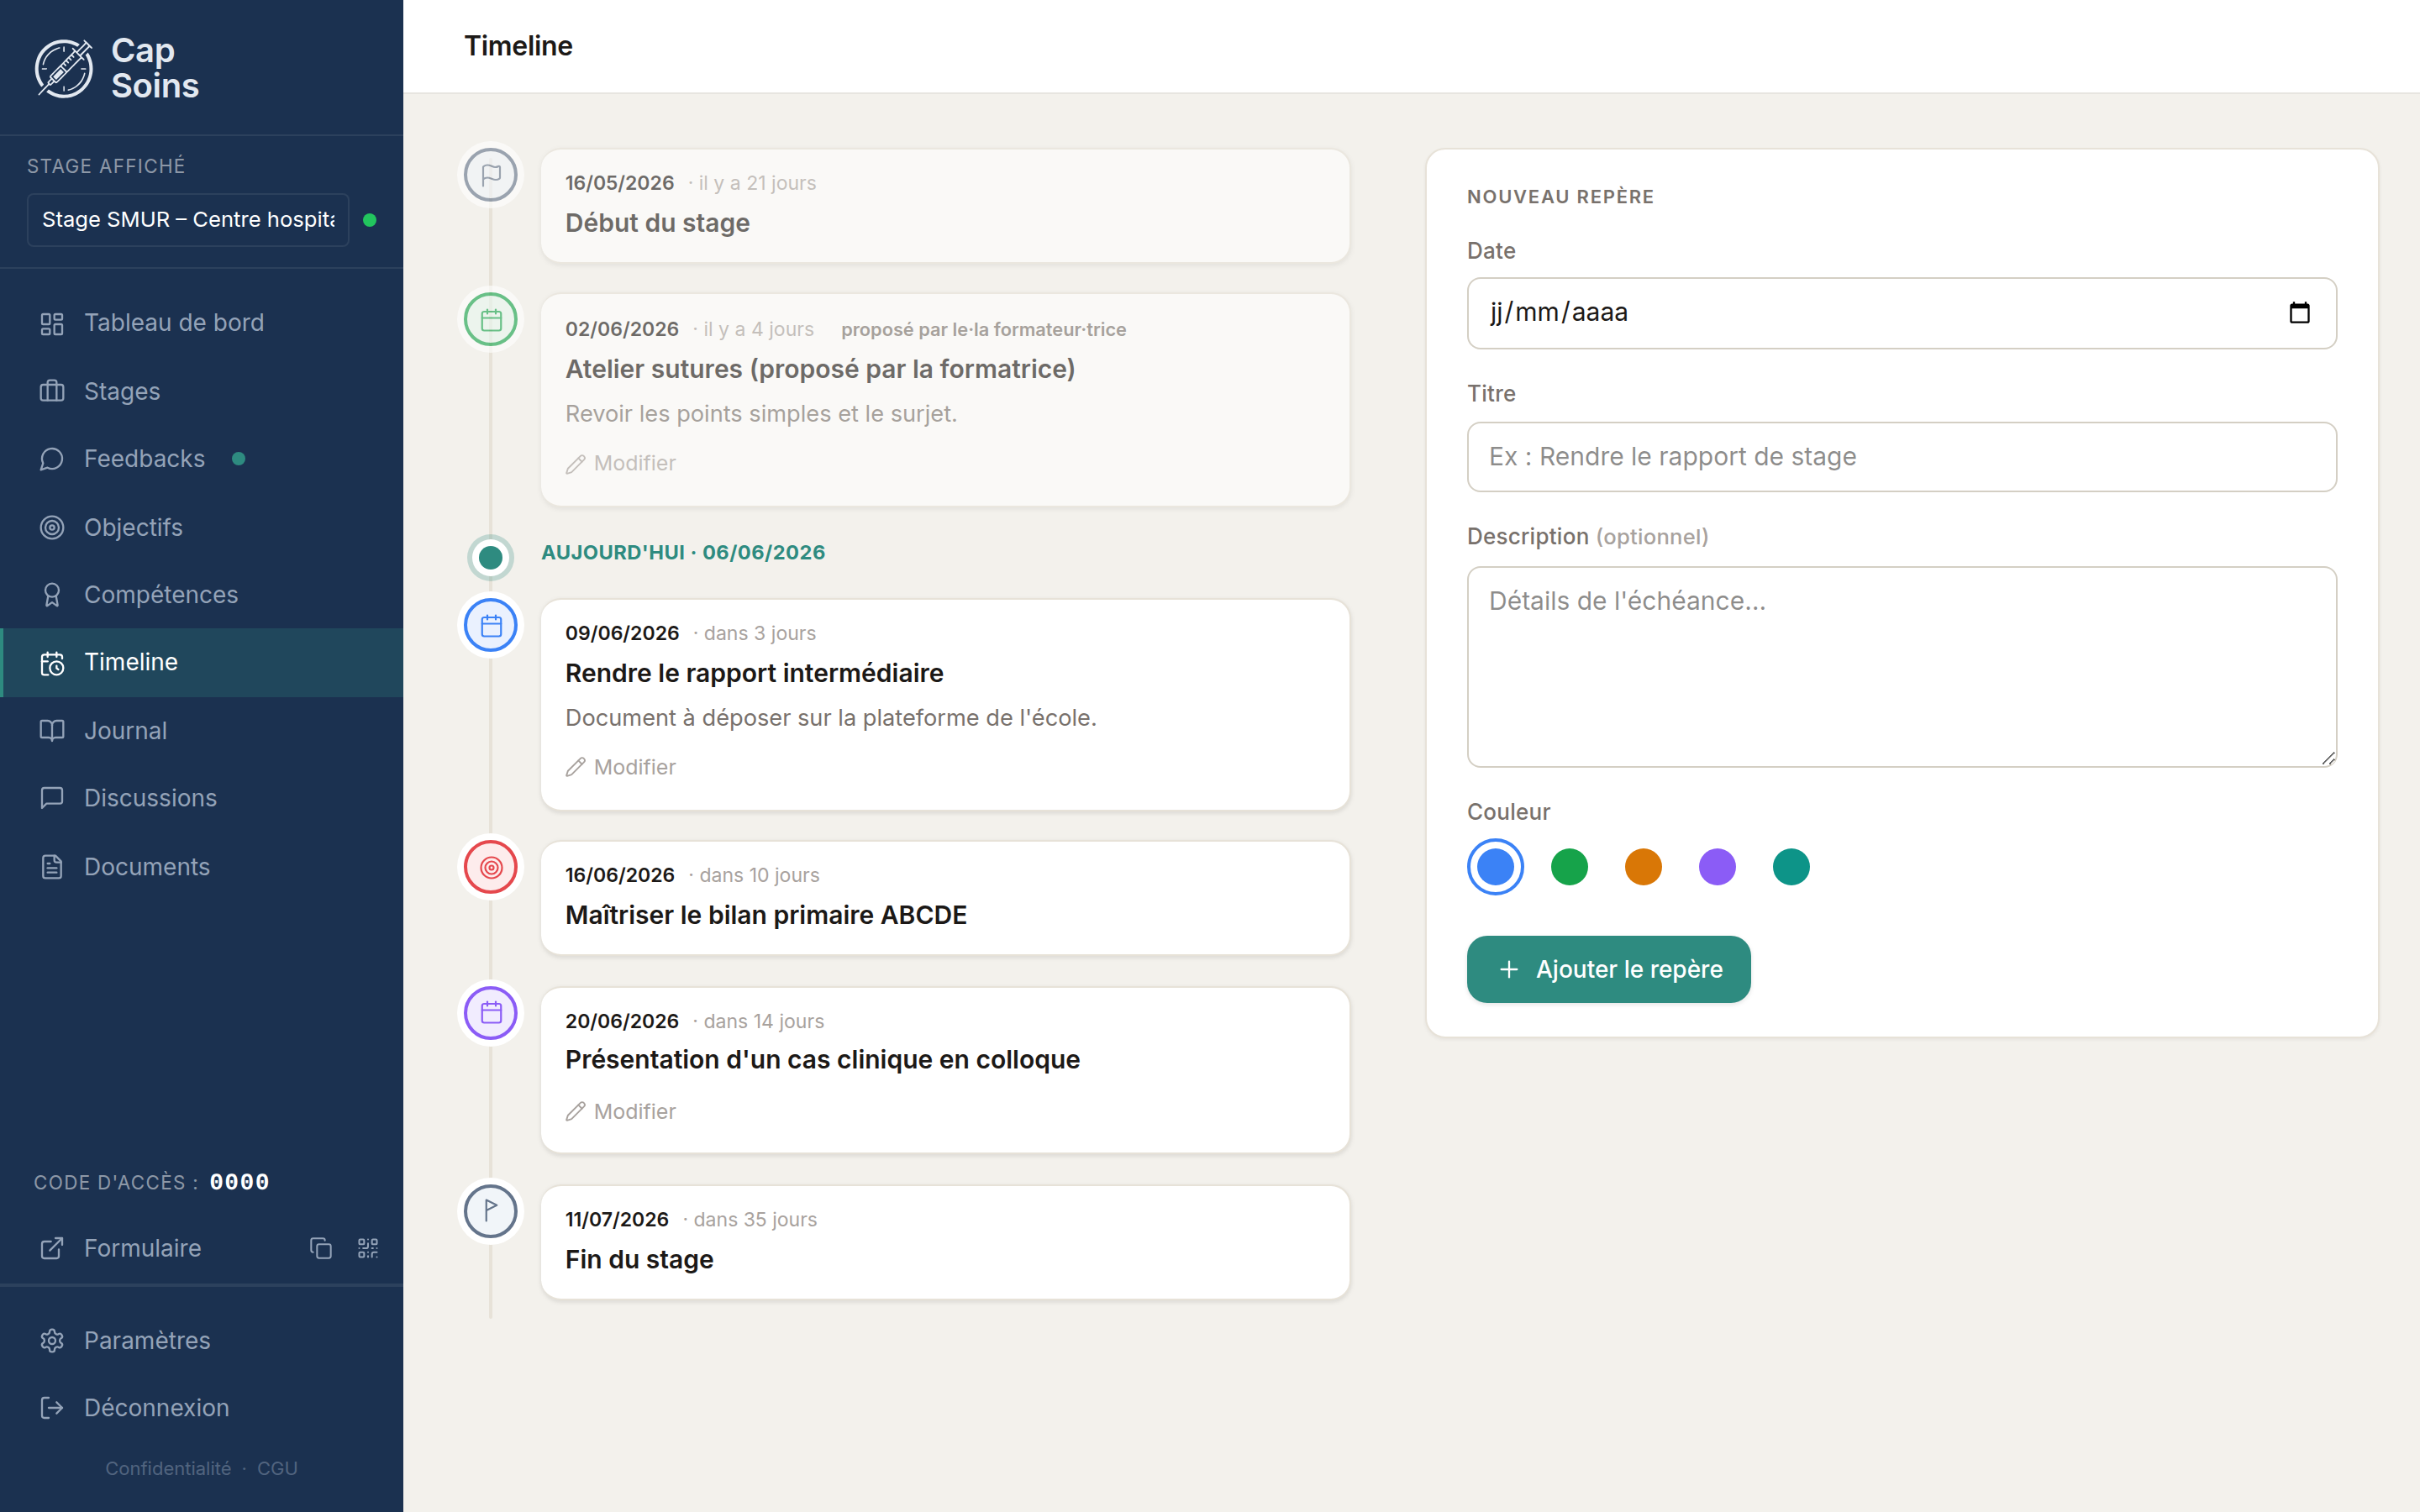
Task: Open the Confidentialité link
Action: pyautogui.click(x=168, y=1468)
